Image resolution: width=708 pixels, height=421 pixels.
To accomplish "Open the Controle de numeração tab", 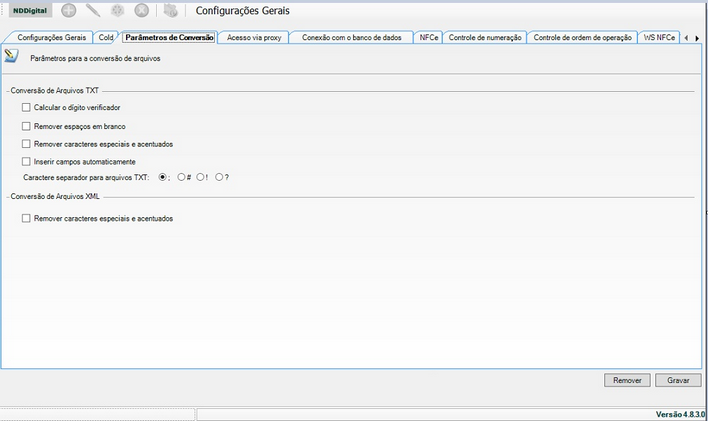I will [485, 37].
